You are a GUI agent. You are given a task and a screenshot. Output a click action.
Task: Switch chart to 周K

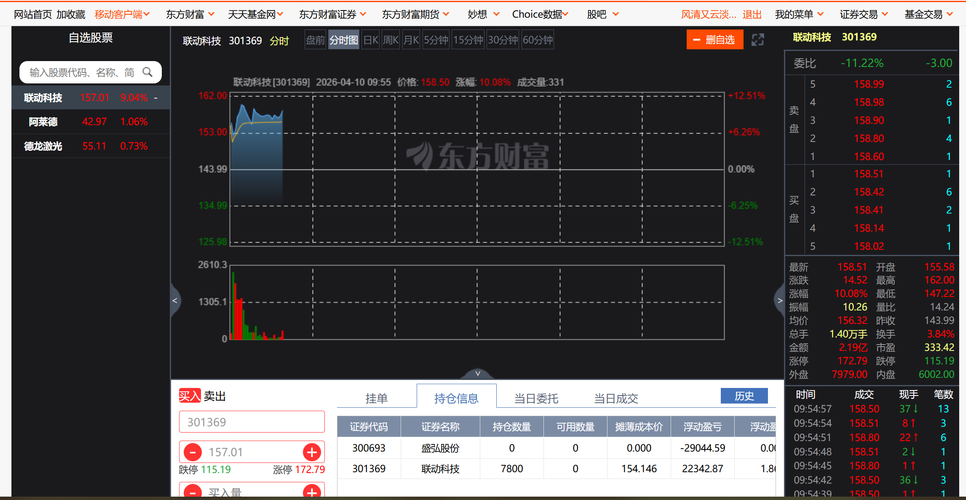(x=391, y=41)
